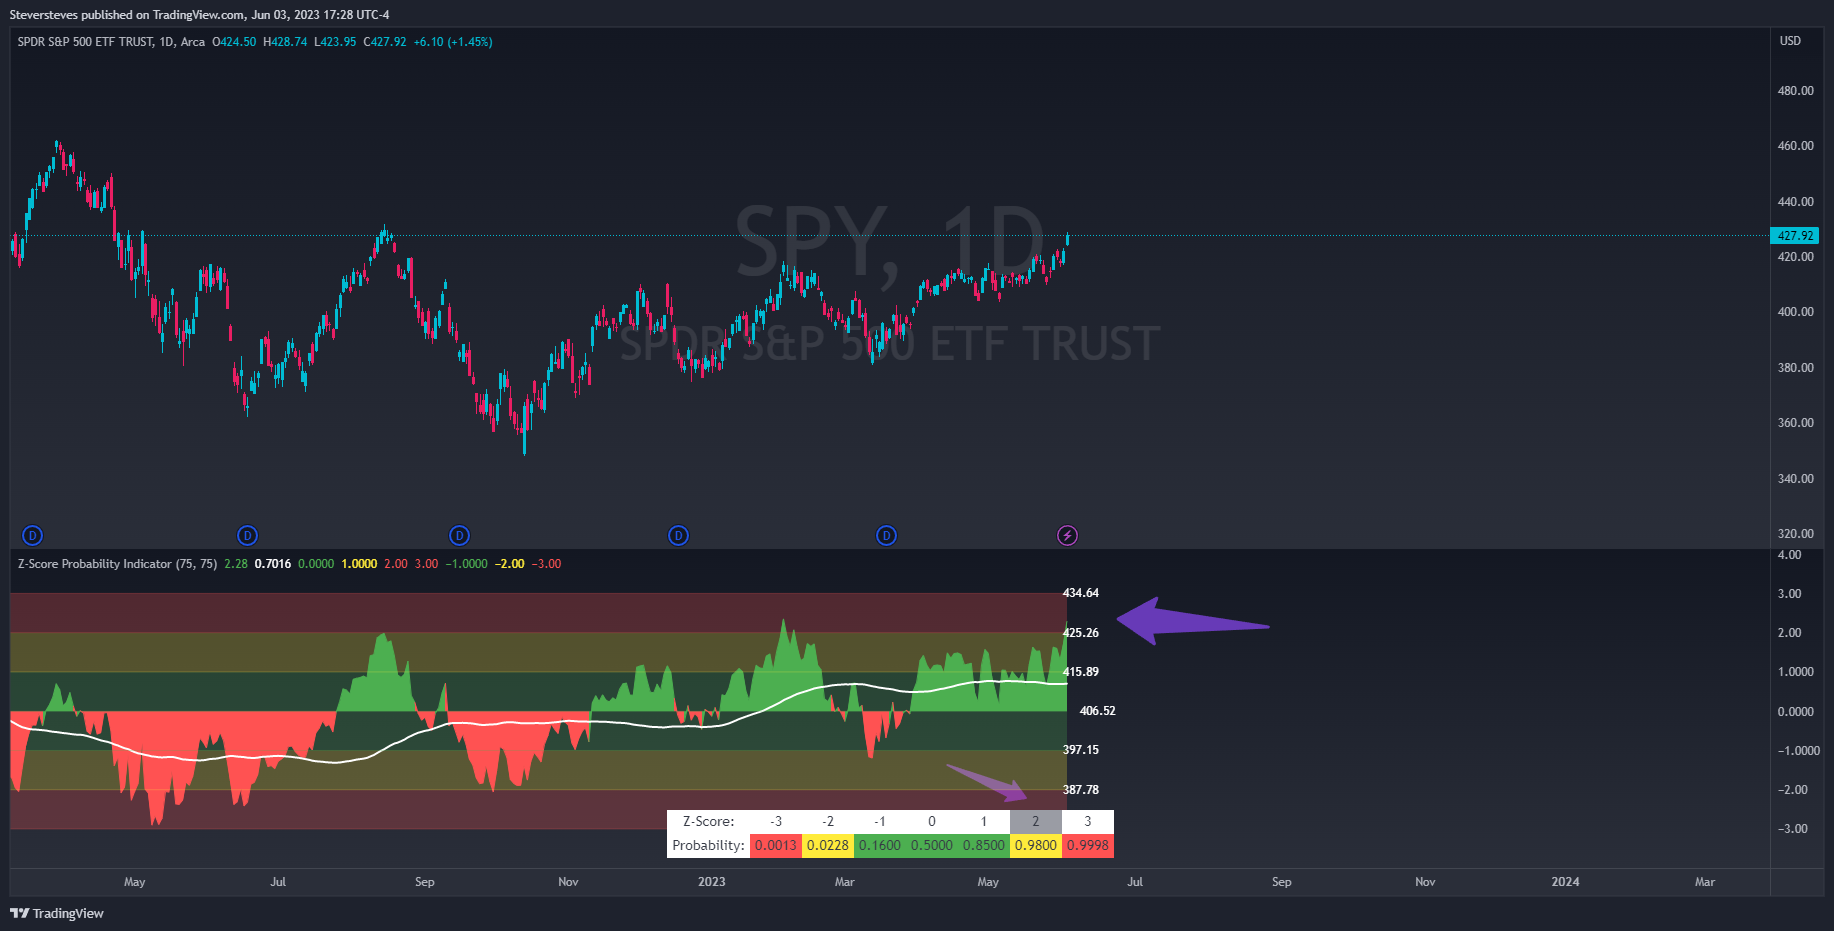
Task: Click the Z-Score: table header cell
Action: (709, 821)
